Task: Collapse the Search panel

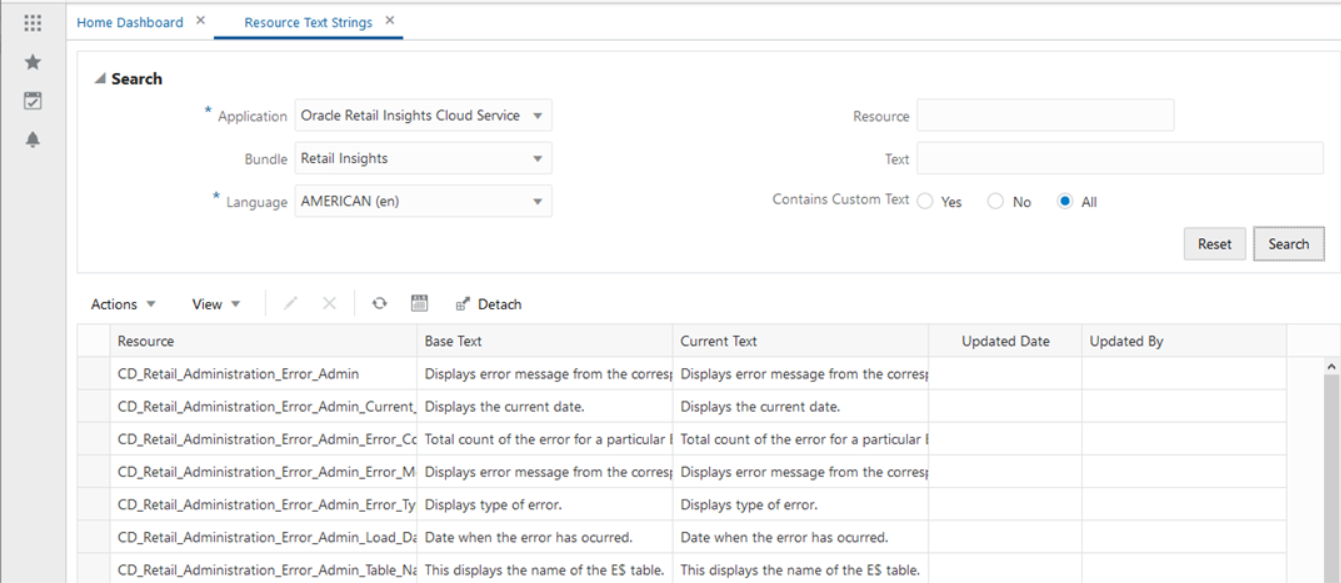Action: pyautogui.click(x=100, y=79)
